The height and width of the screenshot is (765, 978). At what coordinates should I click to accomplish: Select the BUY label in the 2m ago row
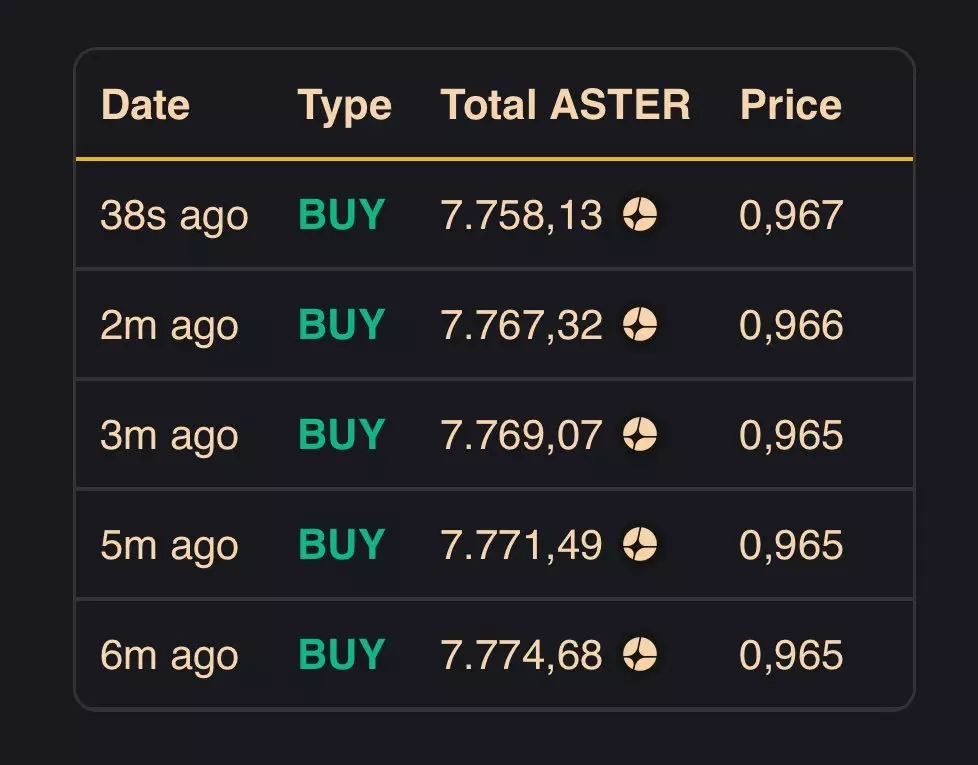coord(341,324)
